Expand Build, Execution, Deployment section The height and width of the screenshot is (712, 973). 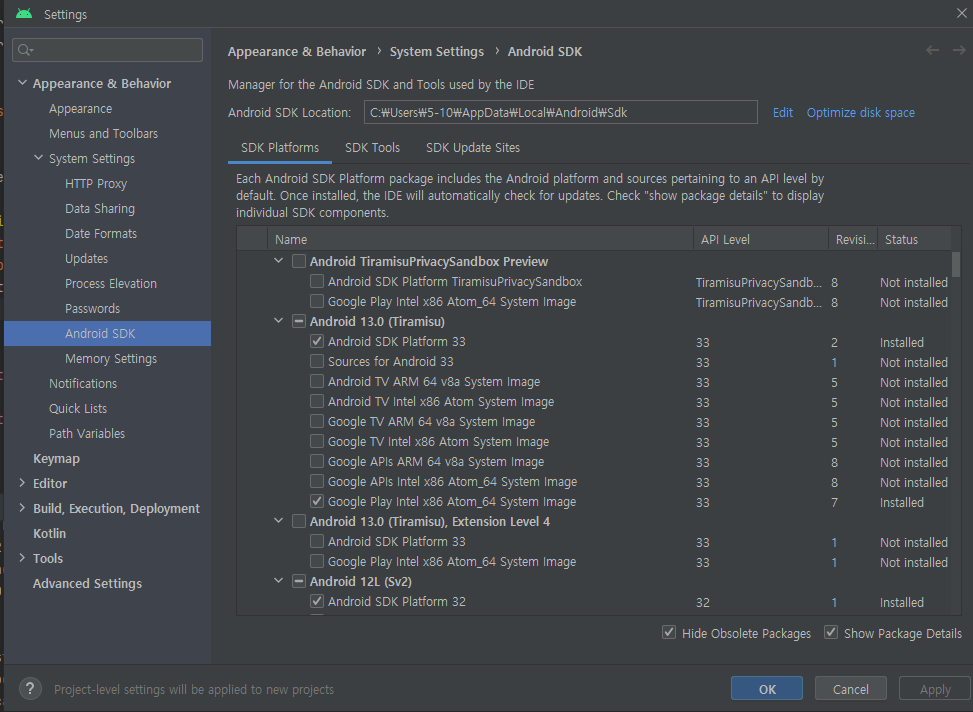click(x=22, y=508)
